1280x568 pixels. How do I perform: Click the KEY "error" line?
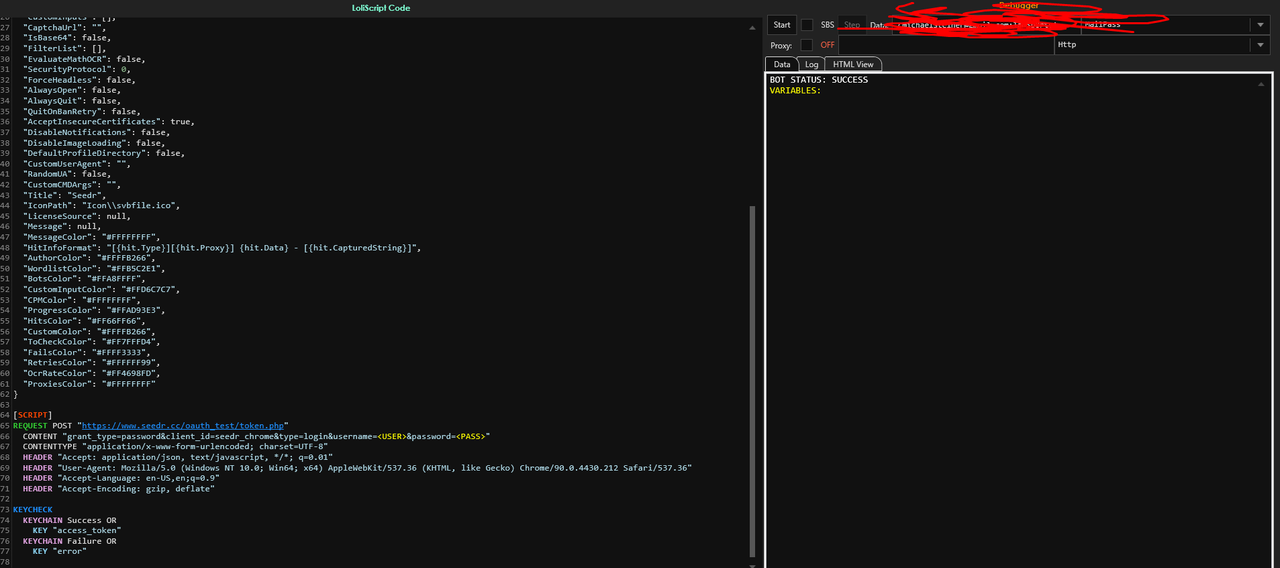[60, 551]
